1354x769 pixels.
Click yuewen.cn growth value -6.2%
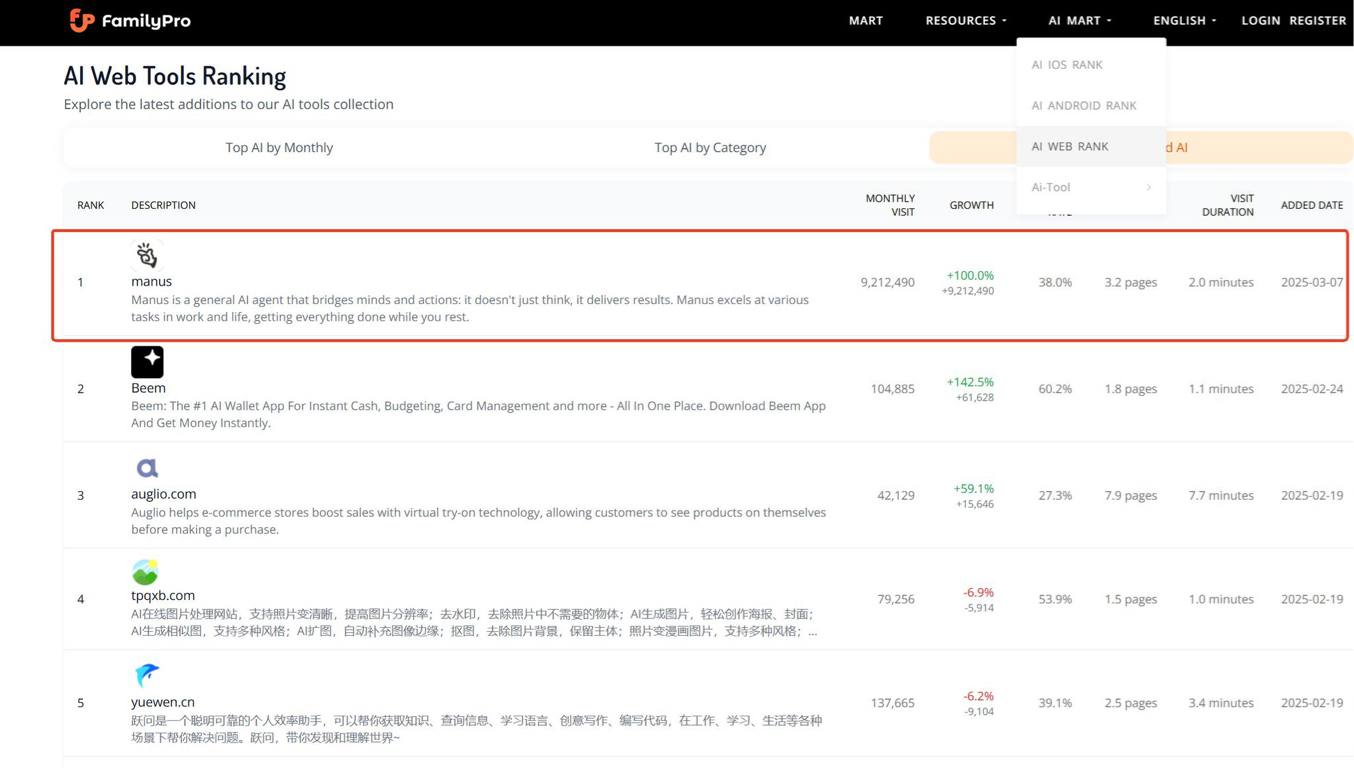pyautogui.click(x=978, y=696)
